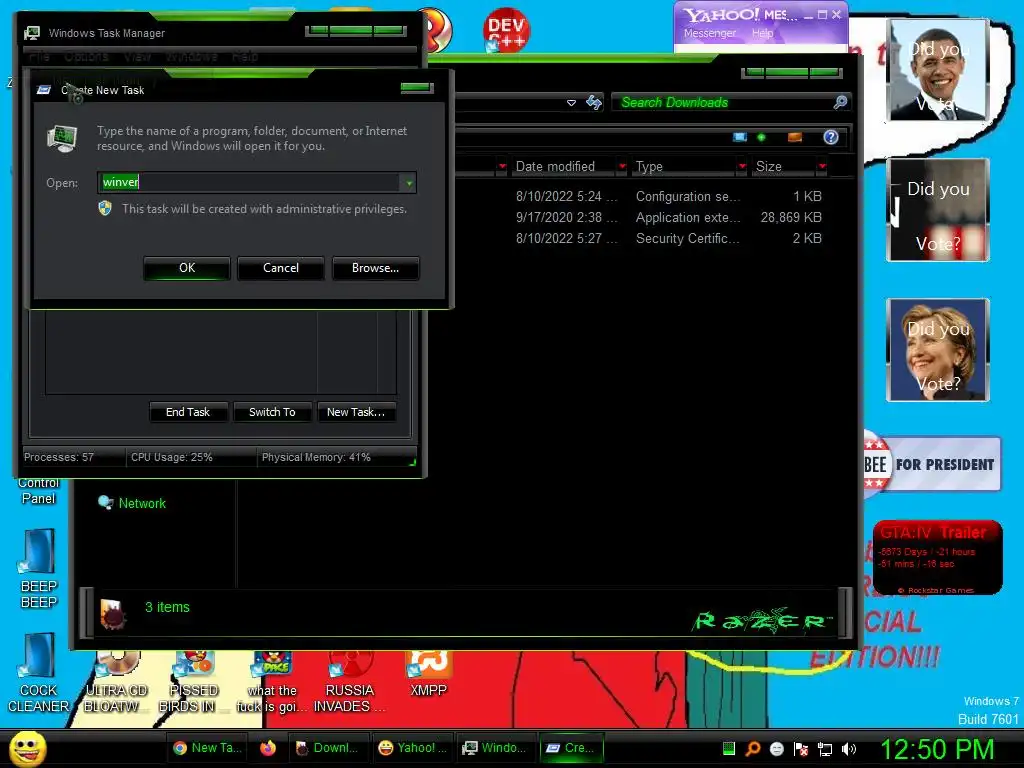Screen dimensions: 1024x768
Task: Click the UAC shield icon beside the admin privileges text
Action: (x=104, y=208)
